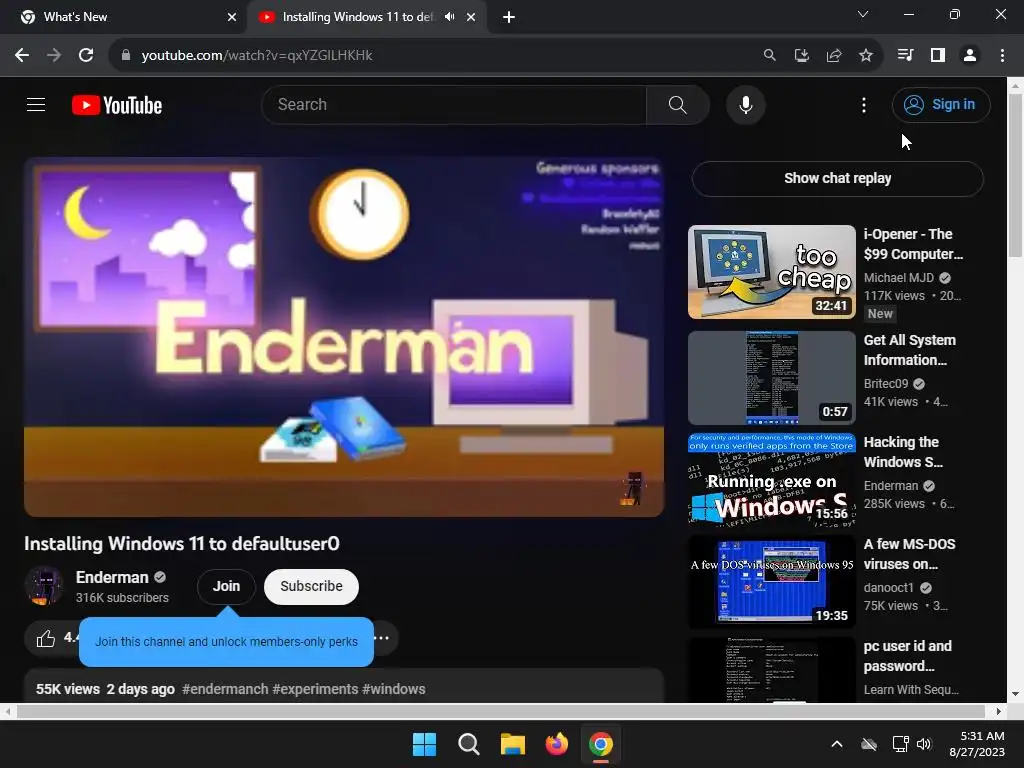The image size is (1024, 768).
Task: Click Show chat replay
Action: click(838, 178)
